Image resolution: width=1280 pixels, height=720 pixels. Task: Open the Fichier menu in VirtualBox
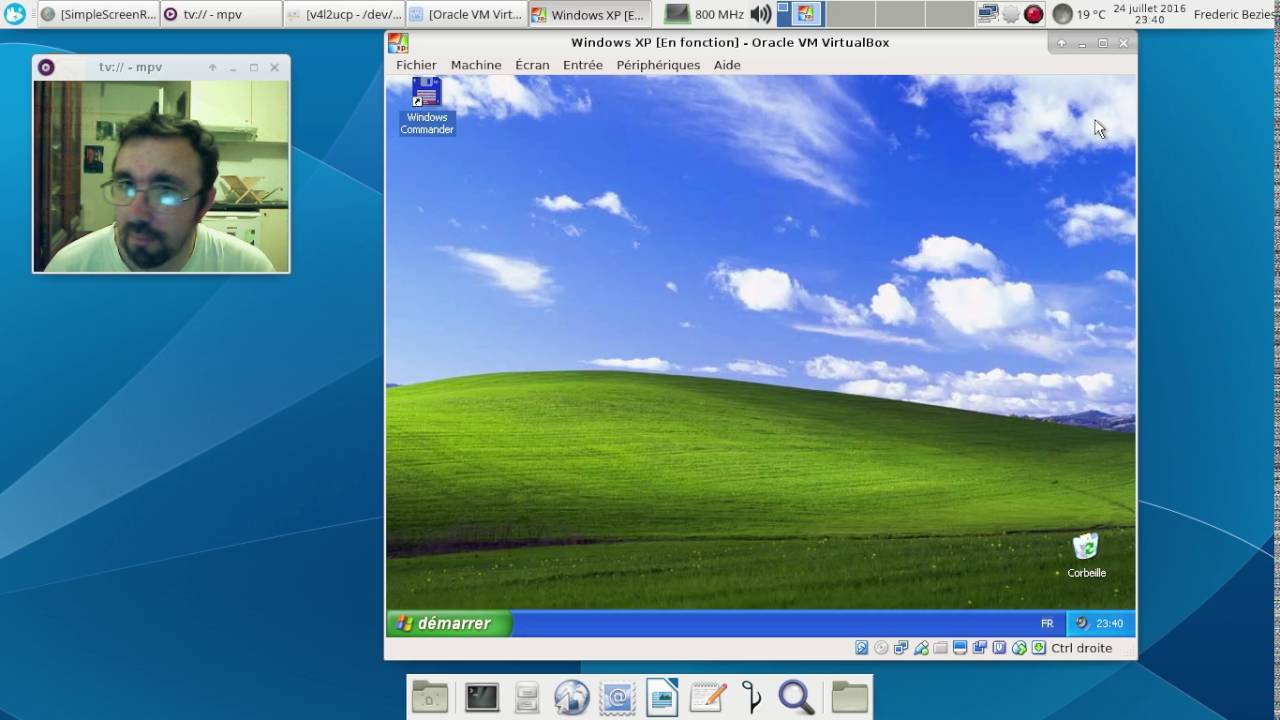[416, 65]
